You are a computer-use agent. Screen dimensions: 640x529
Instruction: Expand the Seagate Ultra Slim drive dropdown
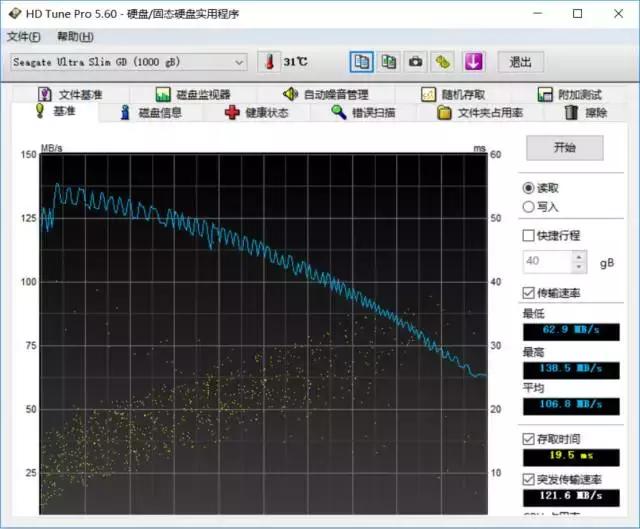click(239, 62)
